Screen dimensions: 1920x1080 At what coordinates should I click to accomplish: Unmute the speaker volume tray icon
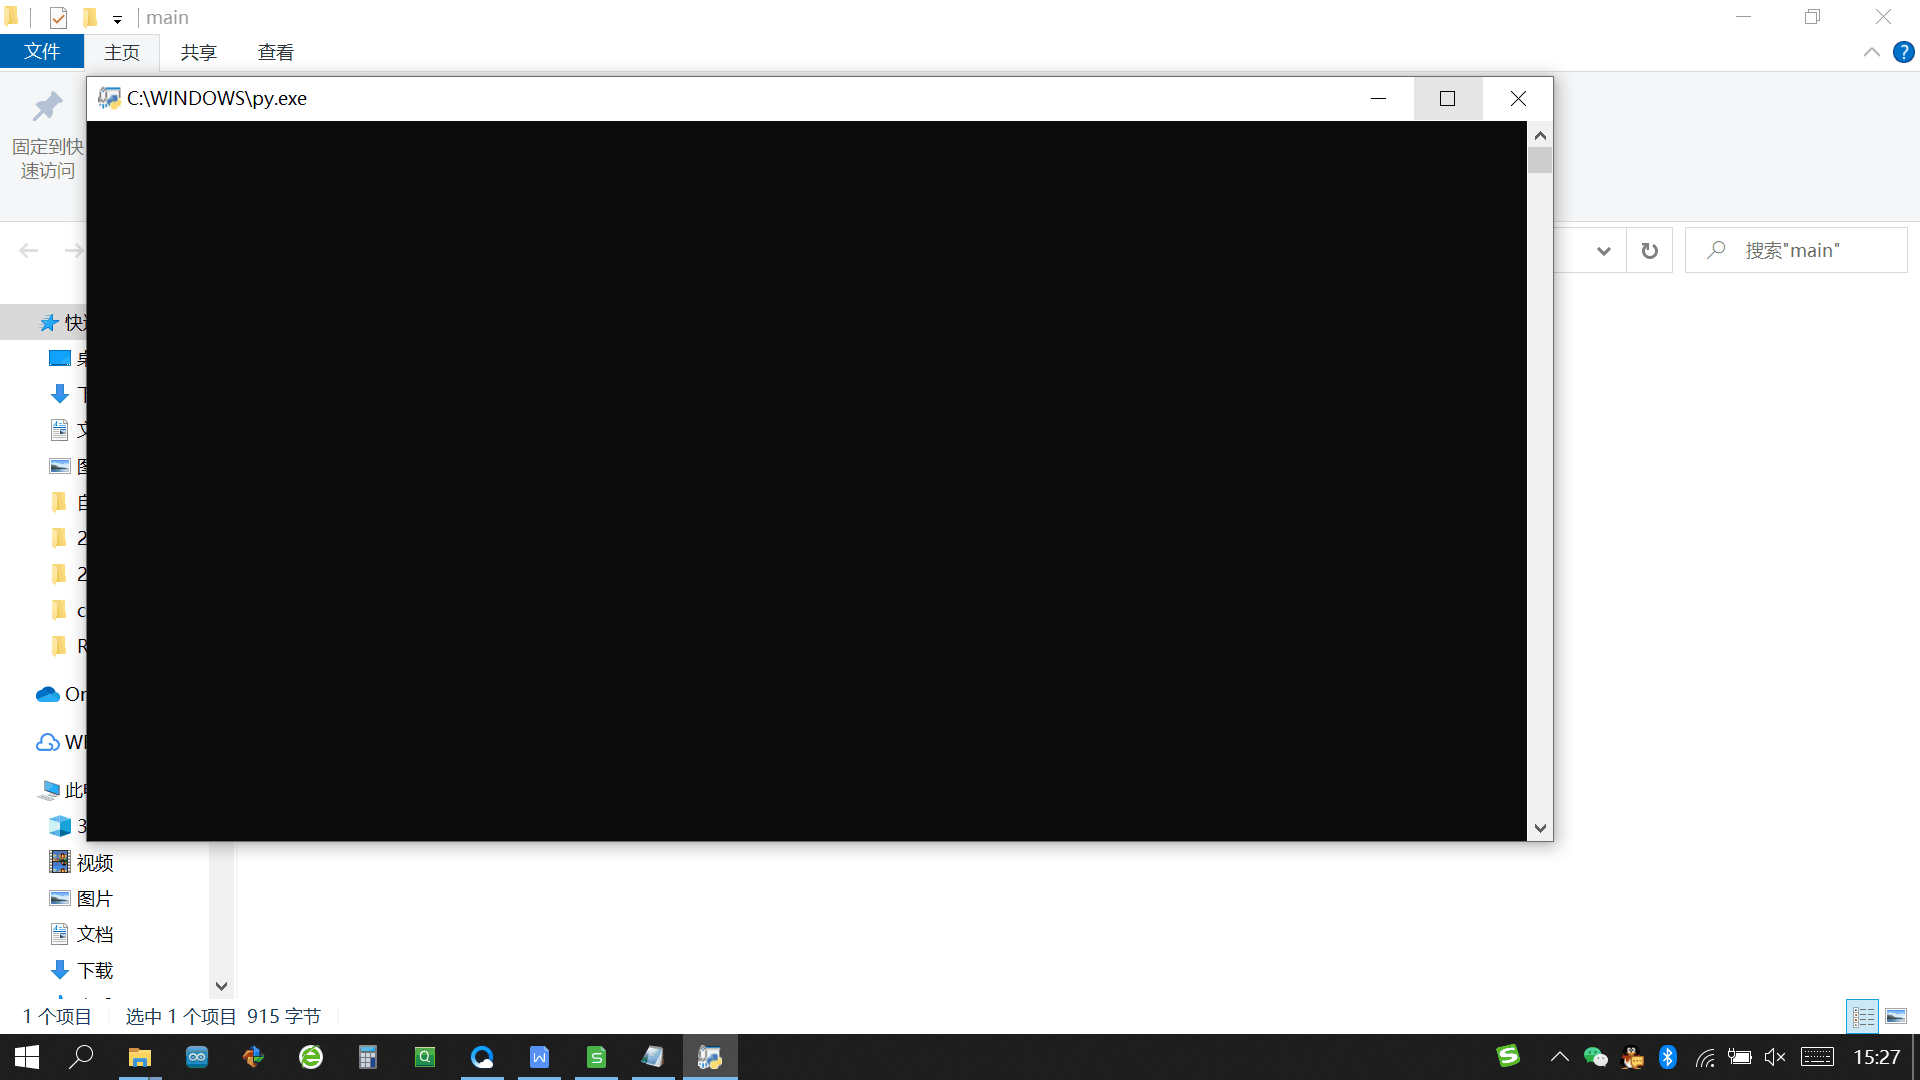1775,1057
